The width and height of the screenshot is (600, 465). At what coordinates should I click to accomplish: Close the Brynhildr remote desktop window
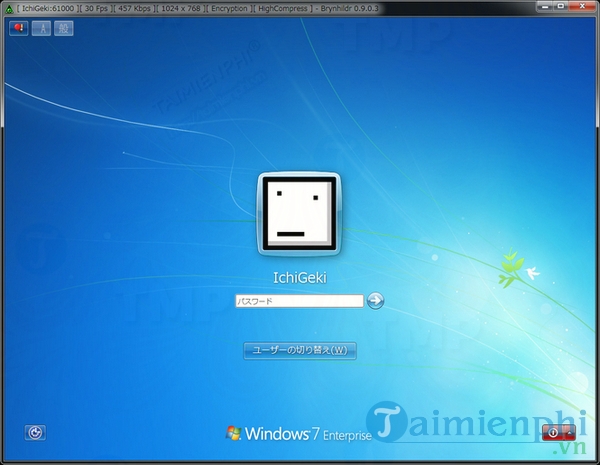click(588, 7)
